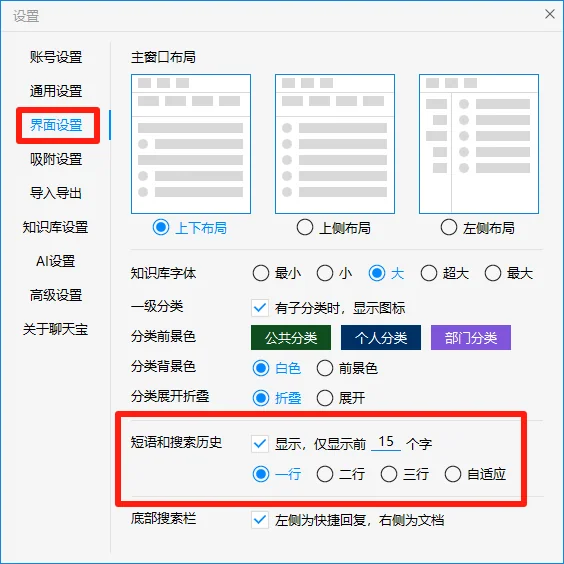This screenshot has height=564, width=564.
Task: Open 高级设置 in the sidebar
Action: [56, 295]
